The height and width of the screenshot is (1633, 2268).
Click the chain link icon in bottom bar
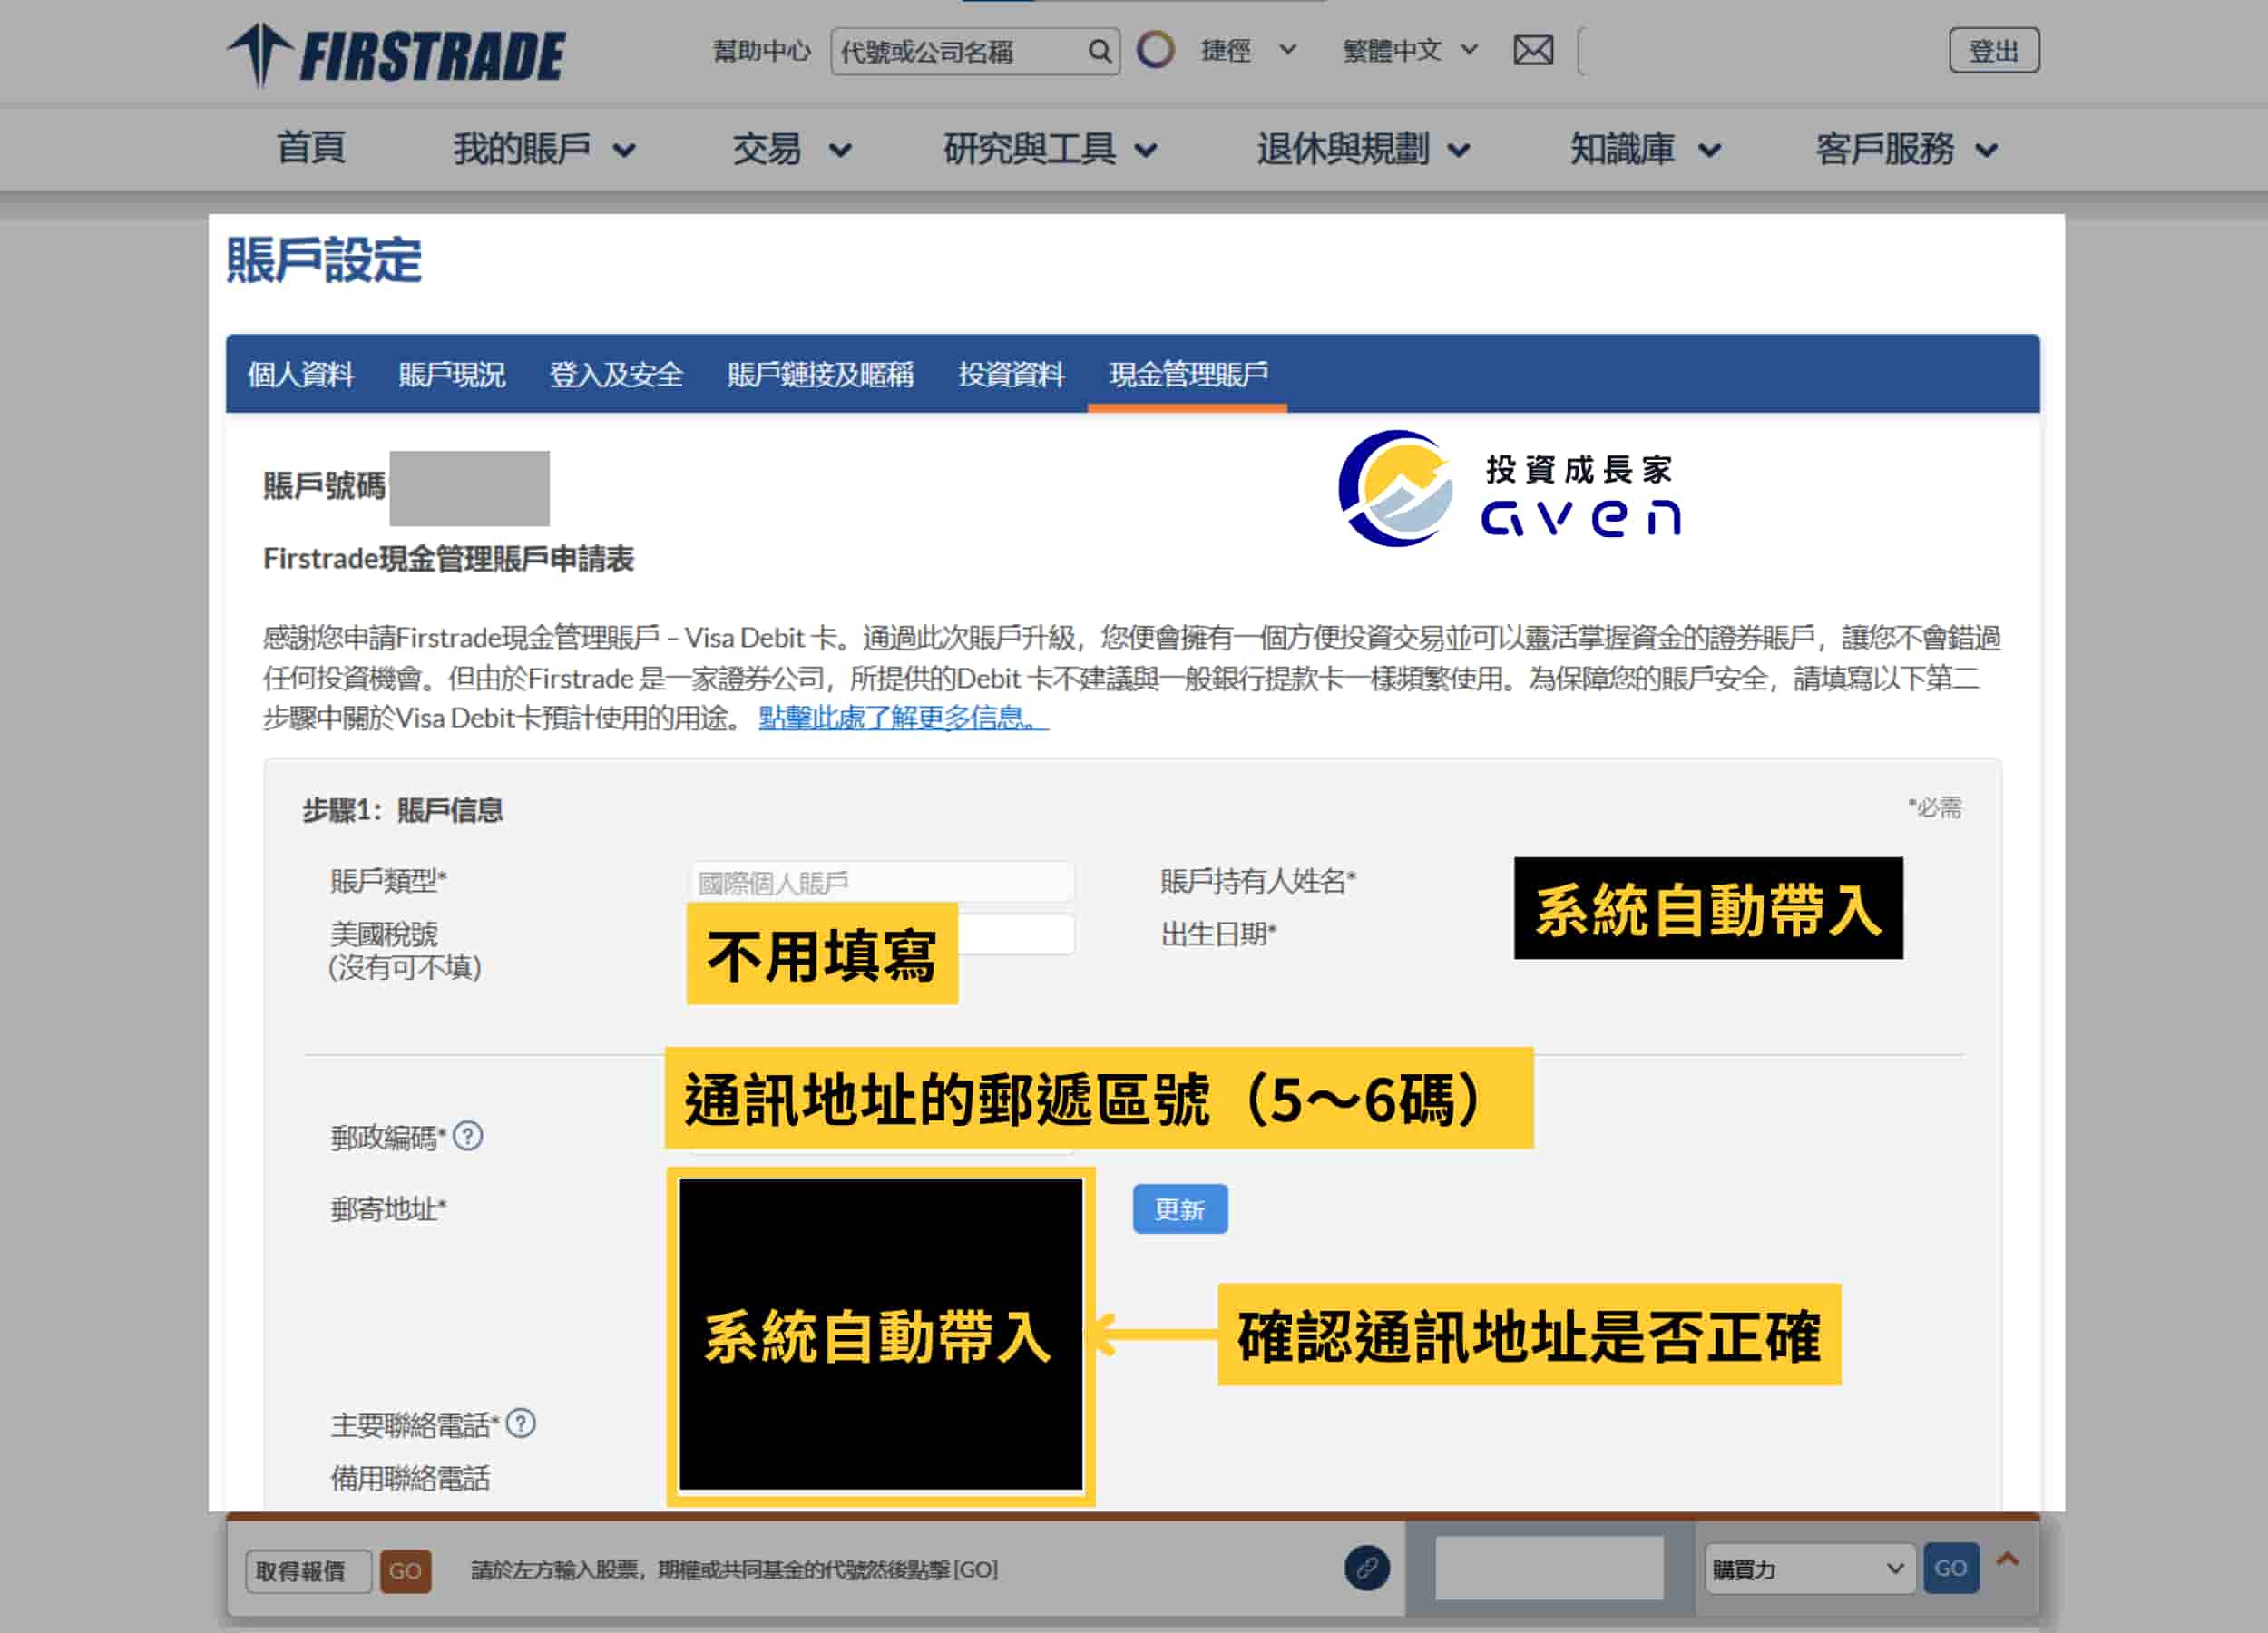click(x=1367, y=1569)
